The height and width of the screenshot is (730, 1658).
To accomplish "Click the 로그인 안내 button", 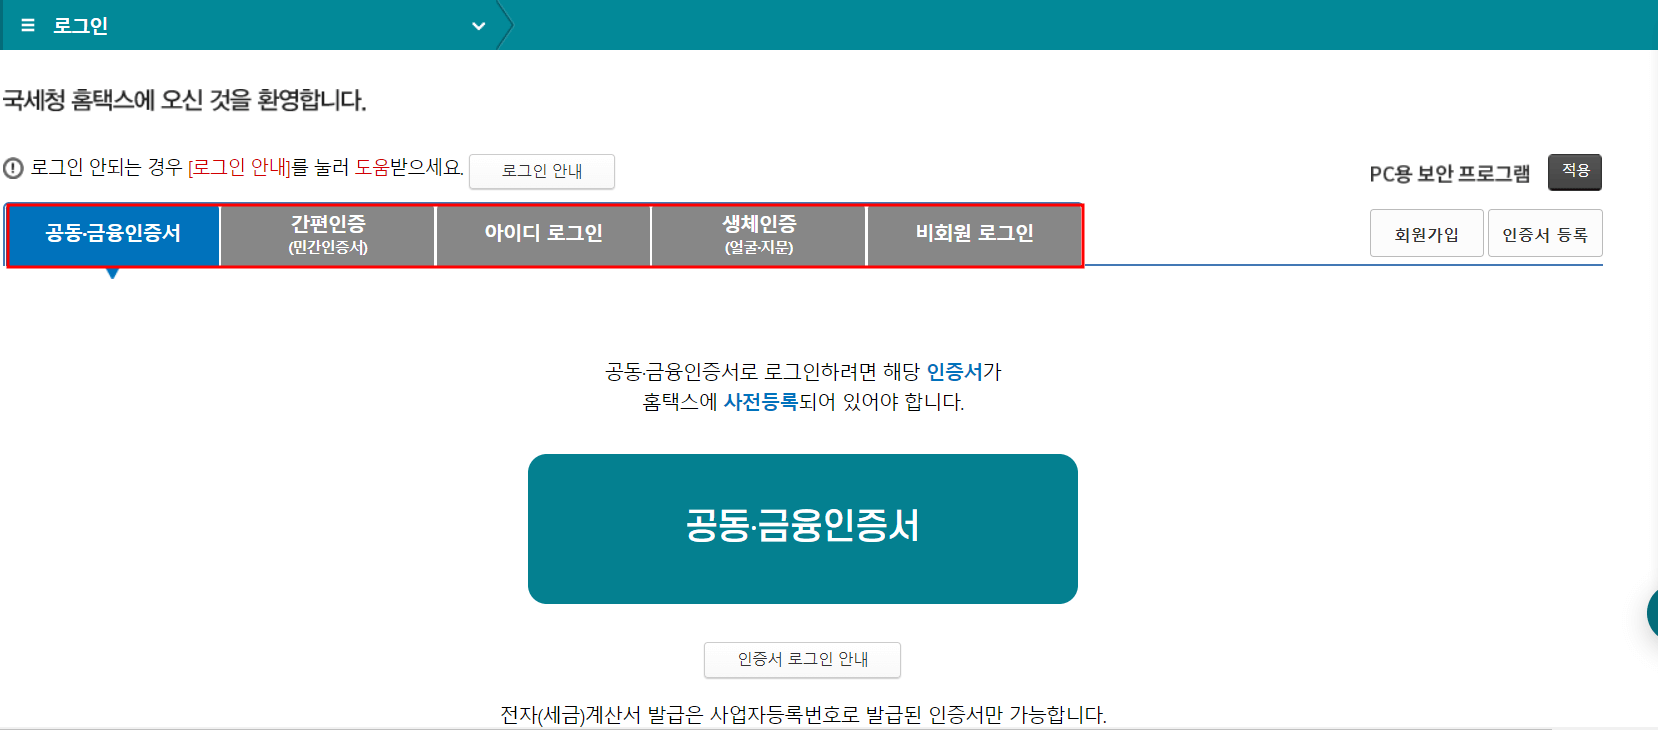I will tap(542, 171).
